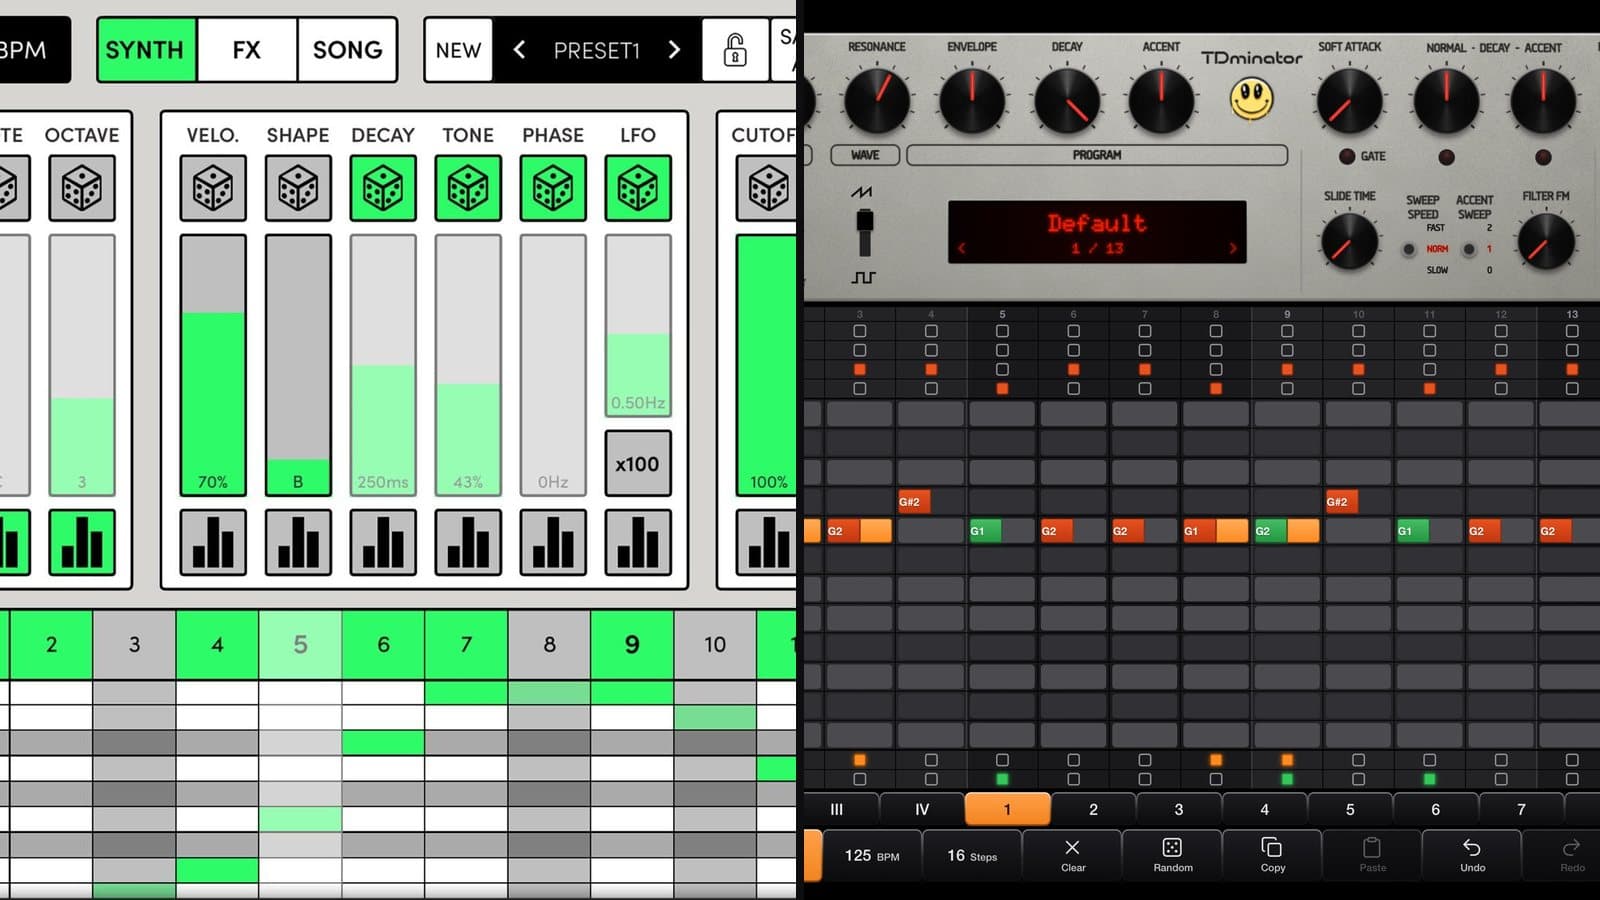Click the G#2 note at step 10

1341,502
